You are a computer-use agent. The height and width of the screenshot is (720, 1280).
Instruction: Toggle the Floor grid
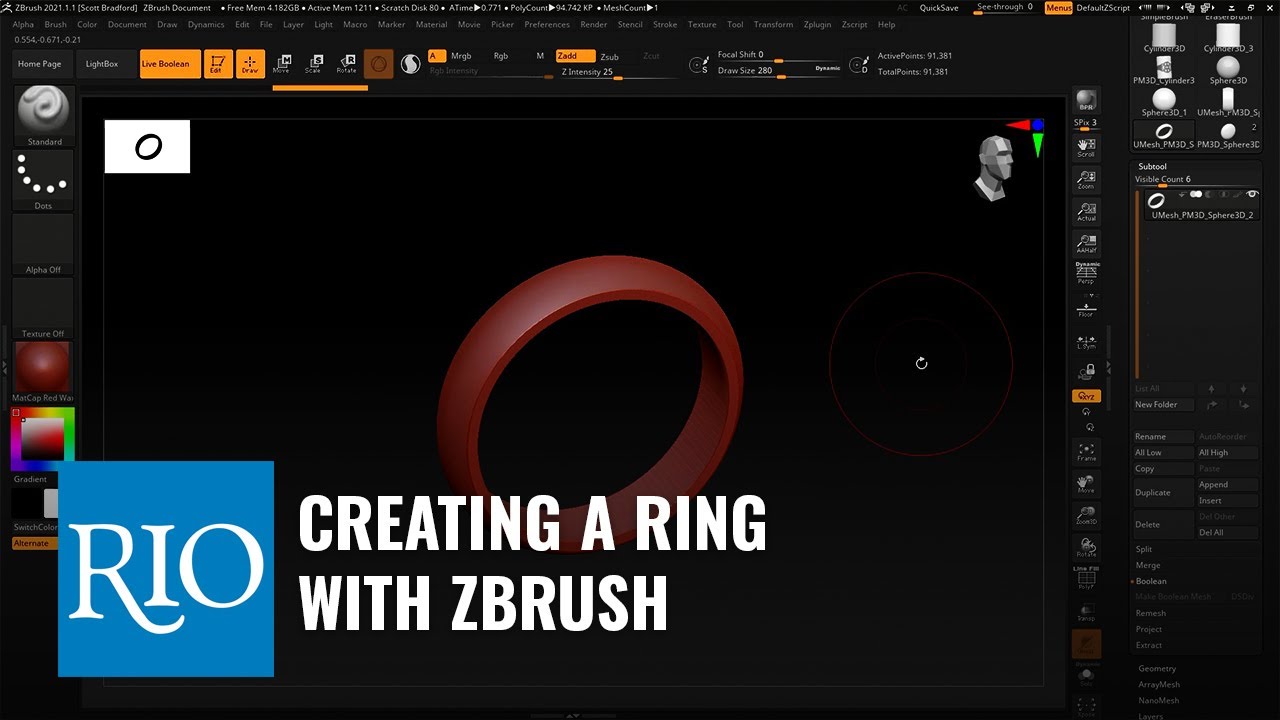point(1086,309)
